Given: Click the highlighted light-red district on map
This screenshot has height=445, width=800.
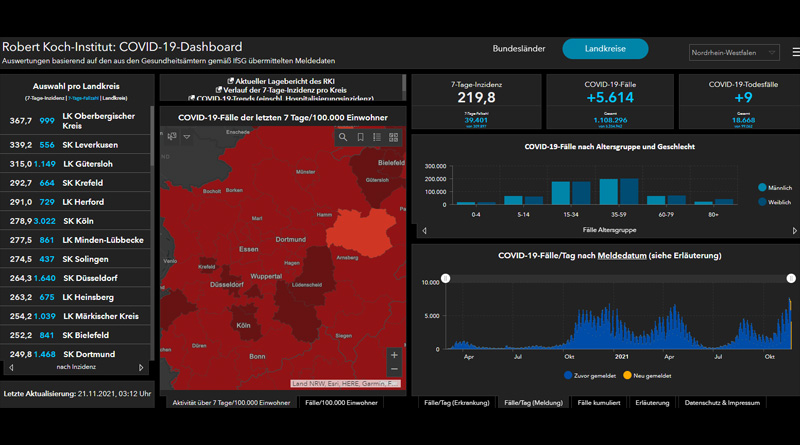Looking at the screenshot, I should 361,231.
